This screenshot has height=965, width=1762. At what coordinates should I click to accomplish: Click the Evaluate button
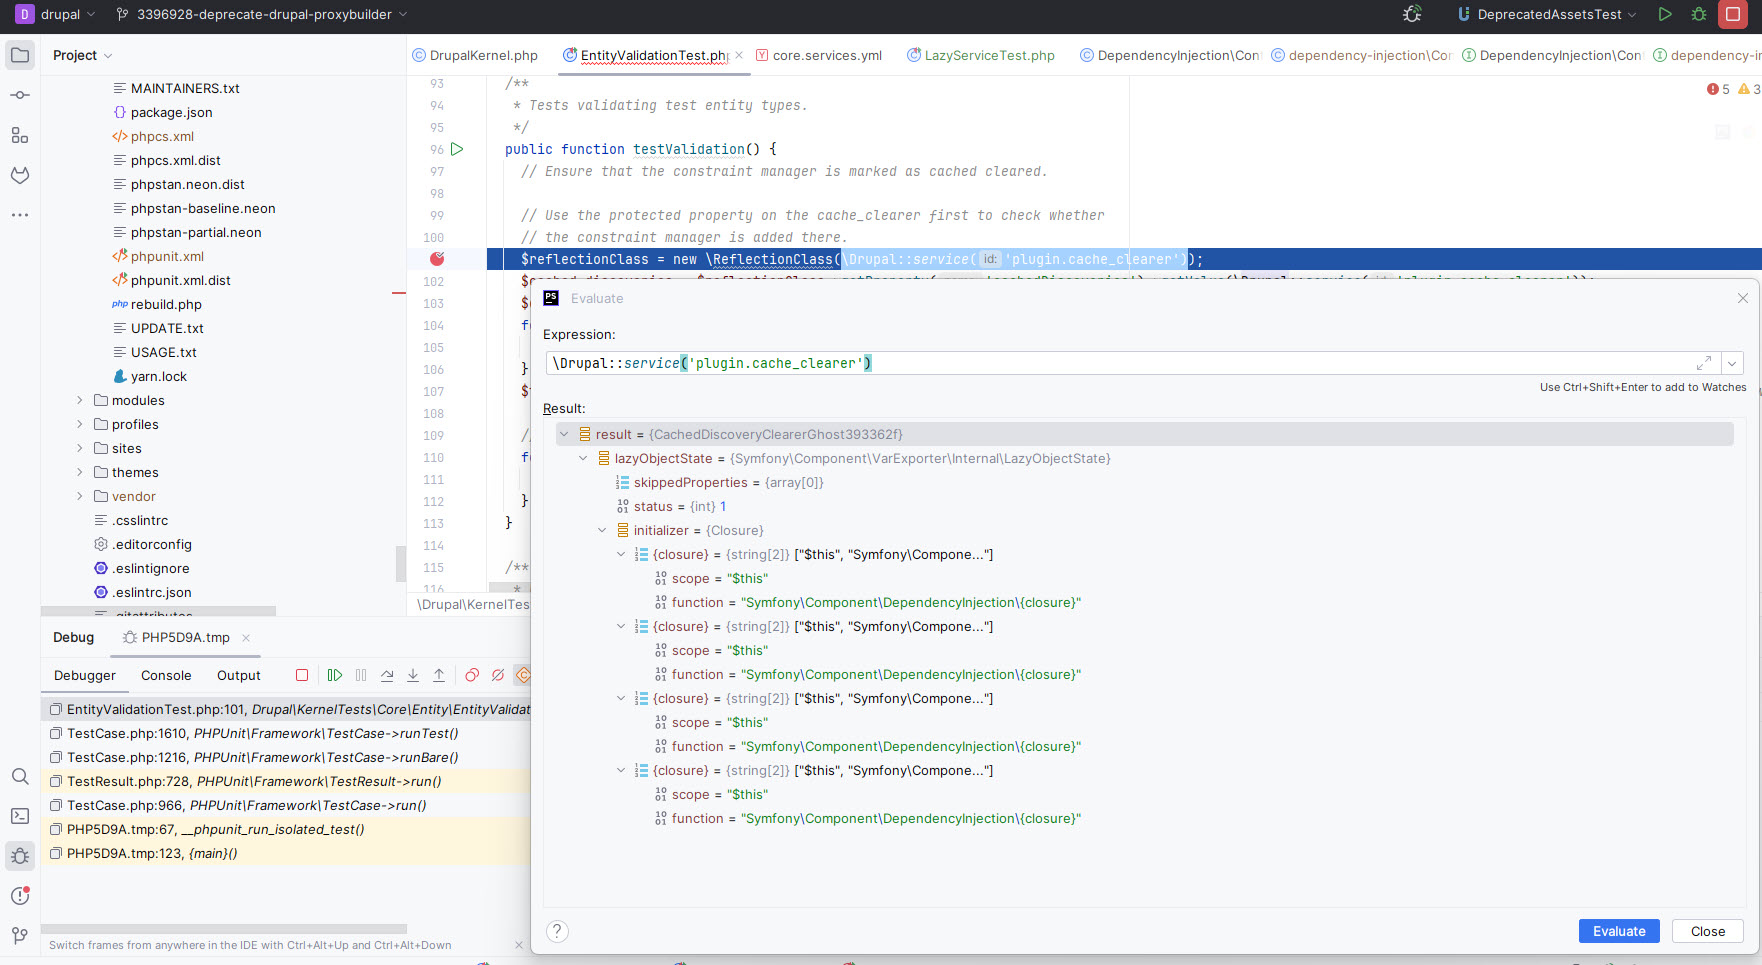(1618, 931)
